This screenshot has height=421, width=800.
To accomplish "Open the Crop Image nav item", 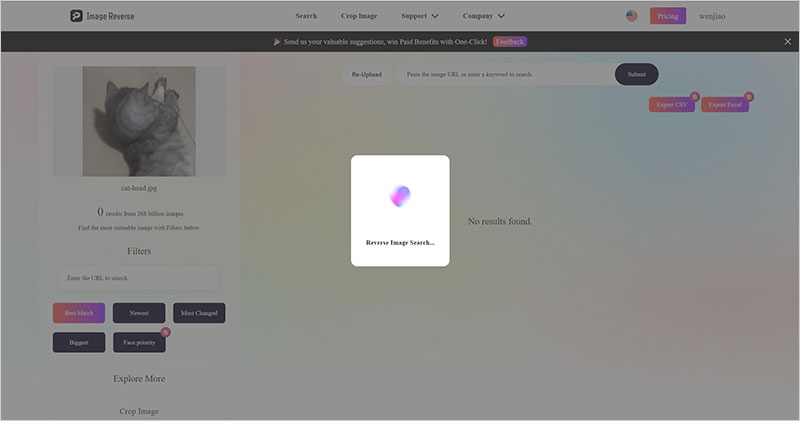I will pos(359,16).
